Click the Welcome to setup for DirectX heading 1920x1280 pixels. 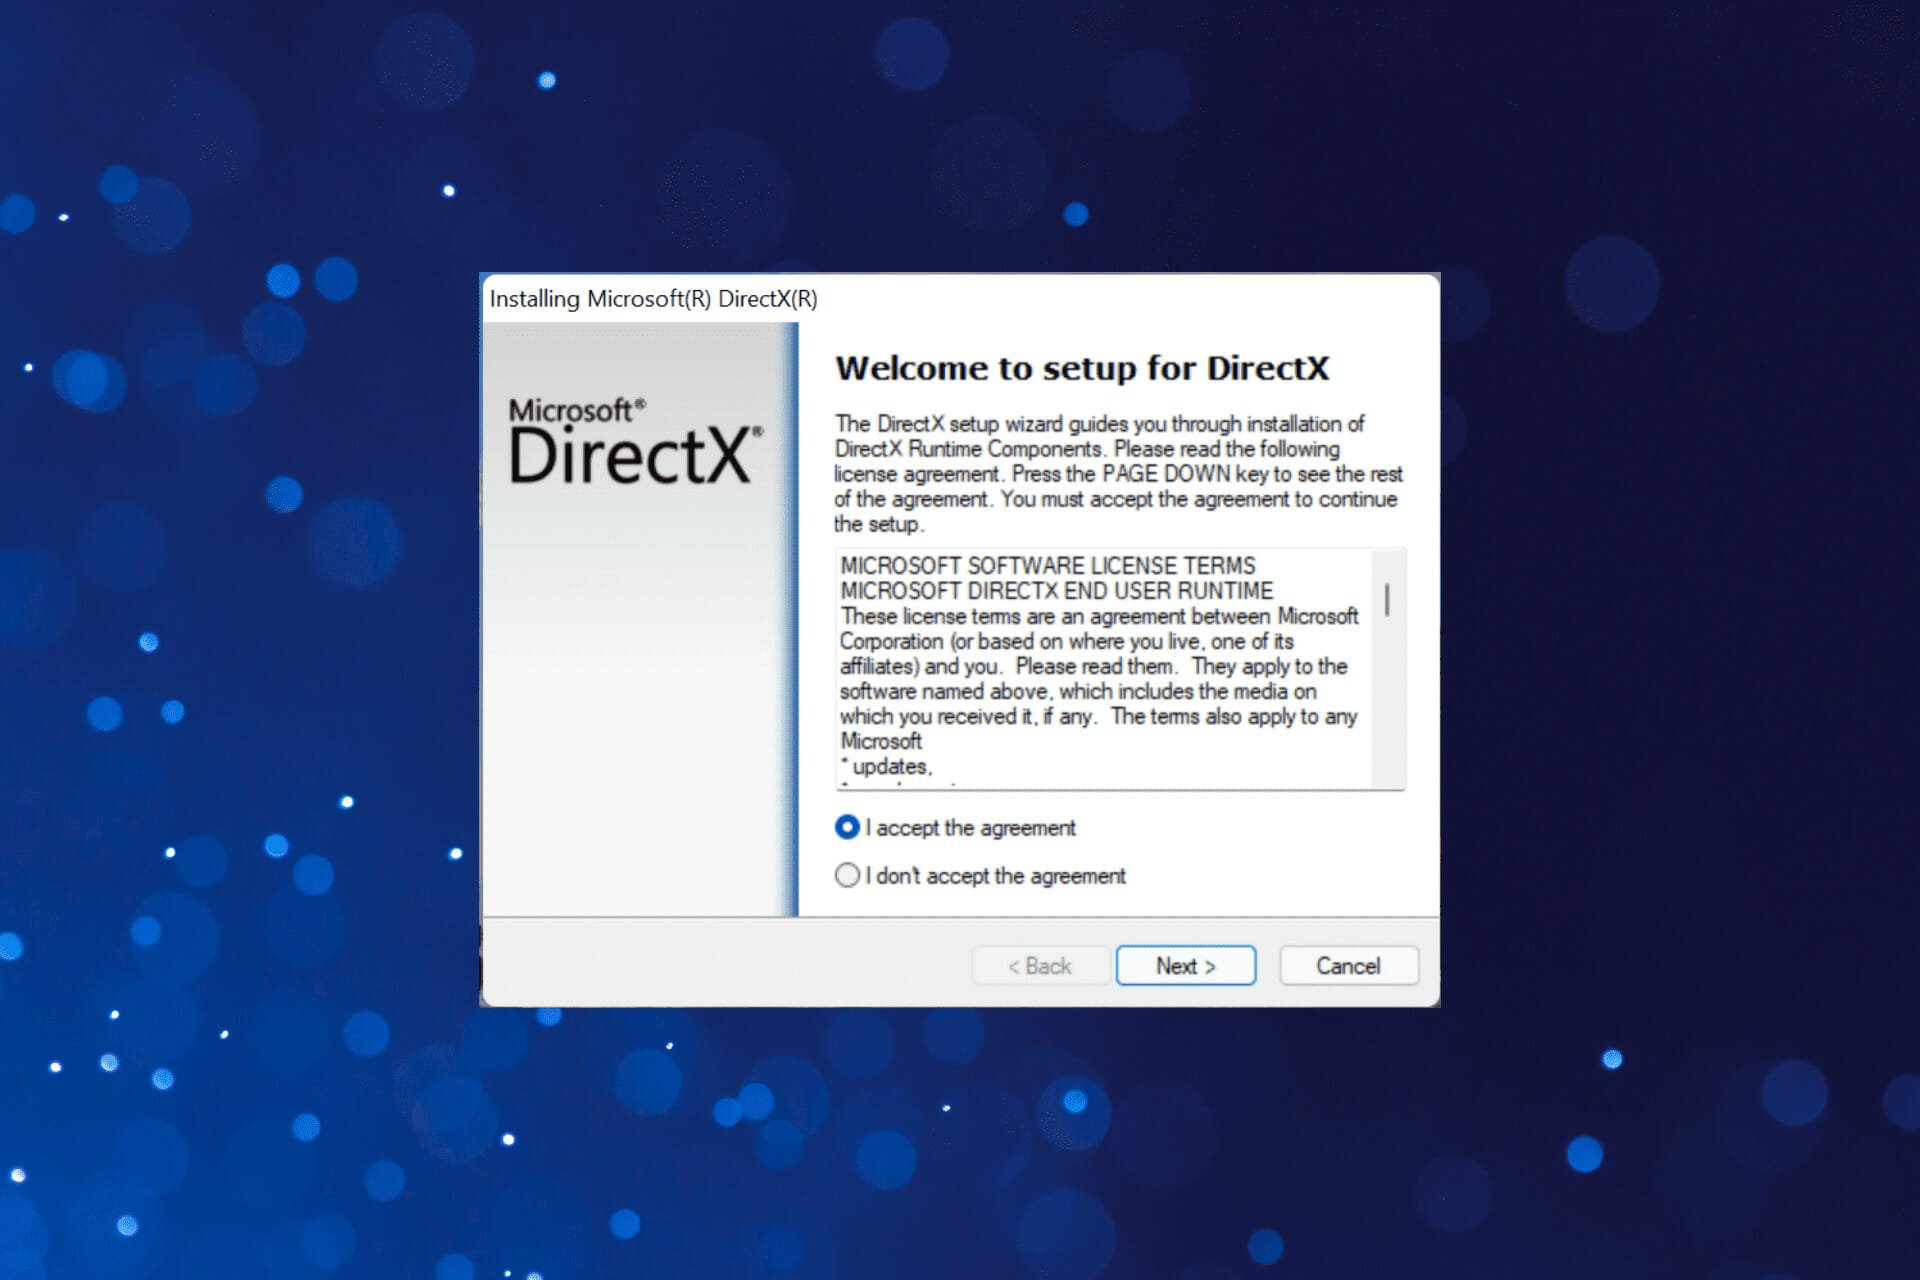click(x=1083, y=368)
